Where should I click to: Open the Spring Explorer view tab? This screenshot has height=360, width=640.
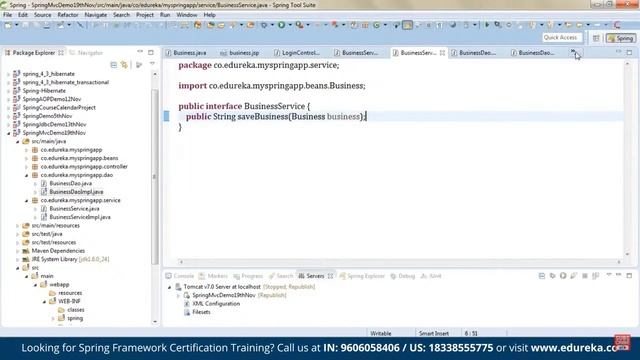[362, 276]
